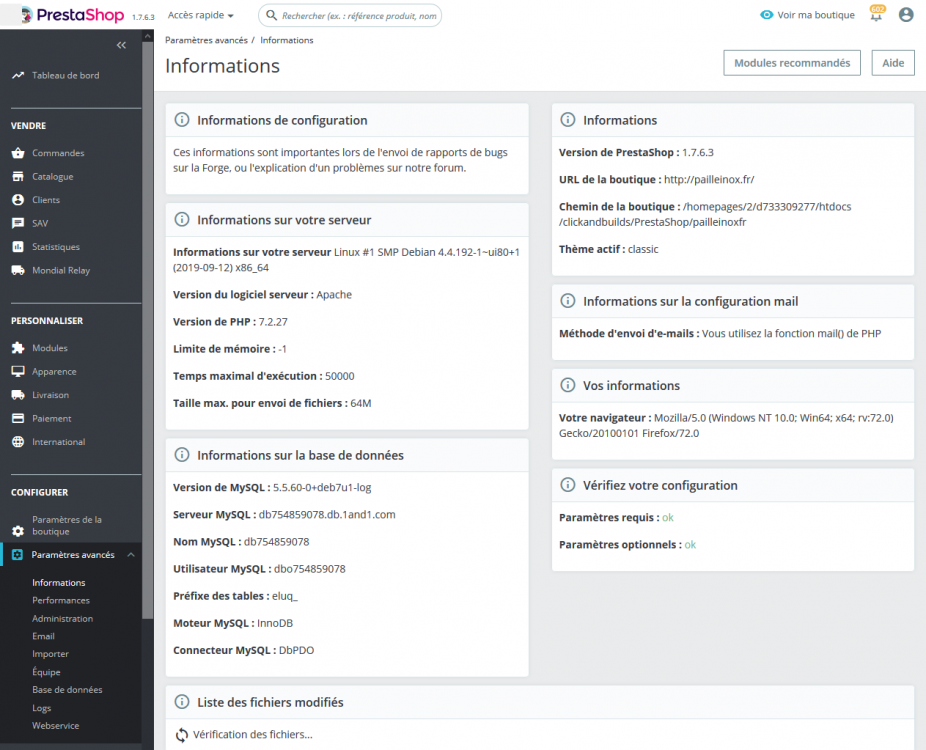Select Email submenu item
The height and width of the screenshot is (750, 926).
click(x=43, y=636)
